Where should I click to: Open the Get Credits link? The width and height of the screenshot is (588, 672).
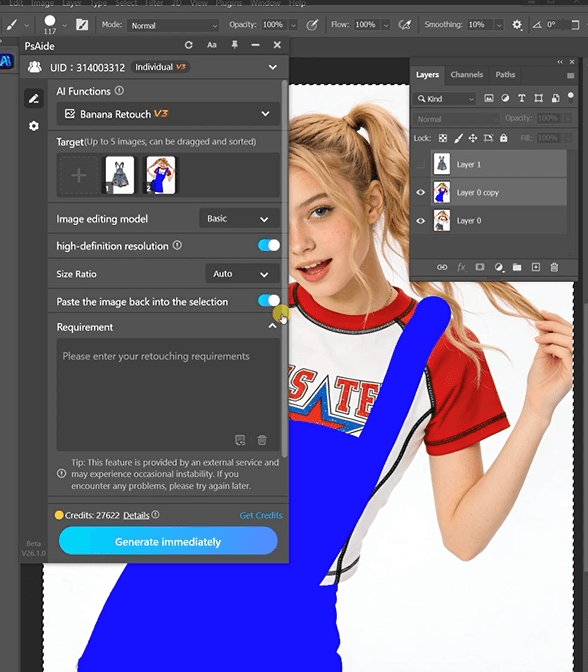click(x=261, y=515)
